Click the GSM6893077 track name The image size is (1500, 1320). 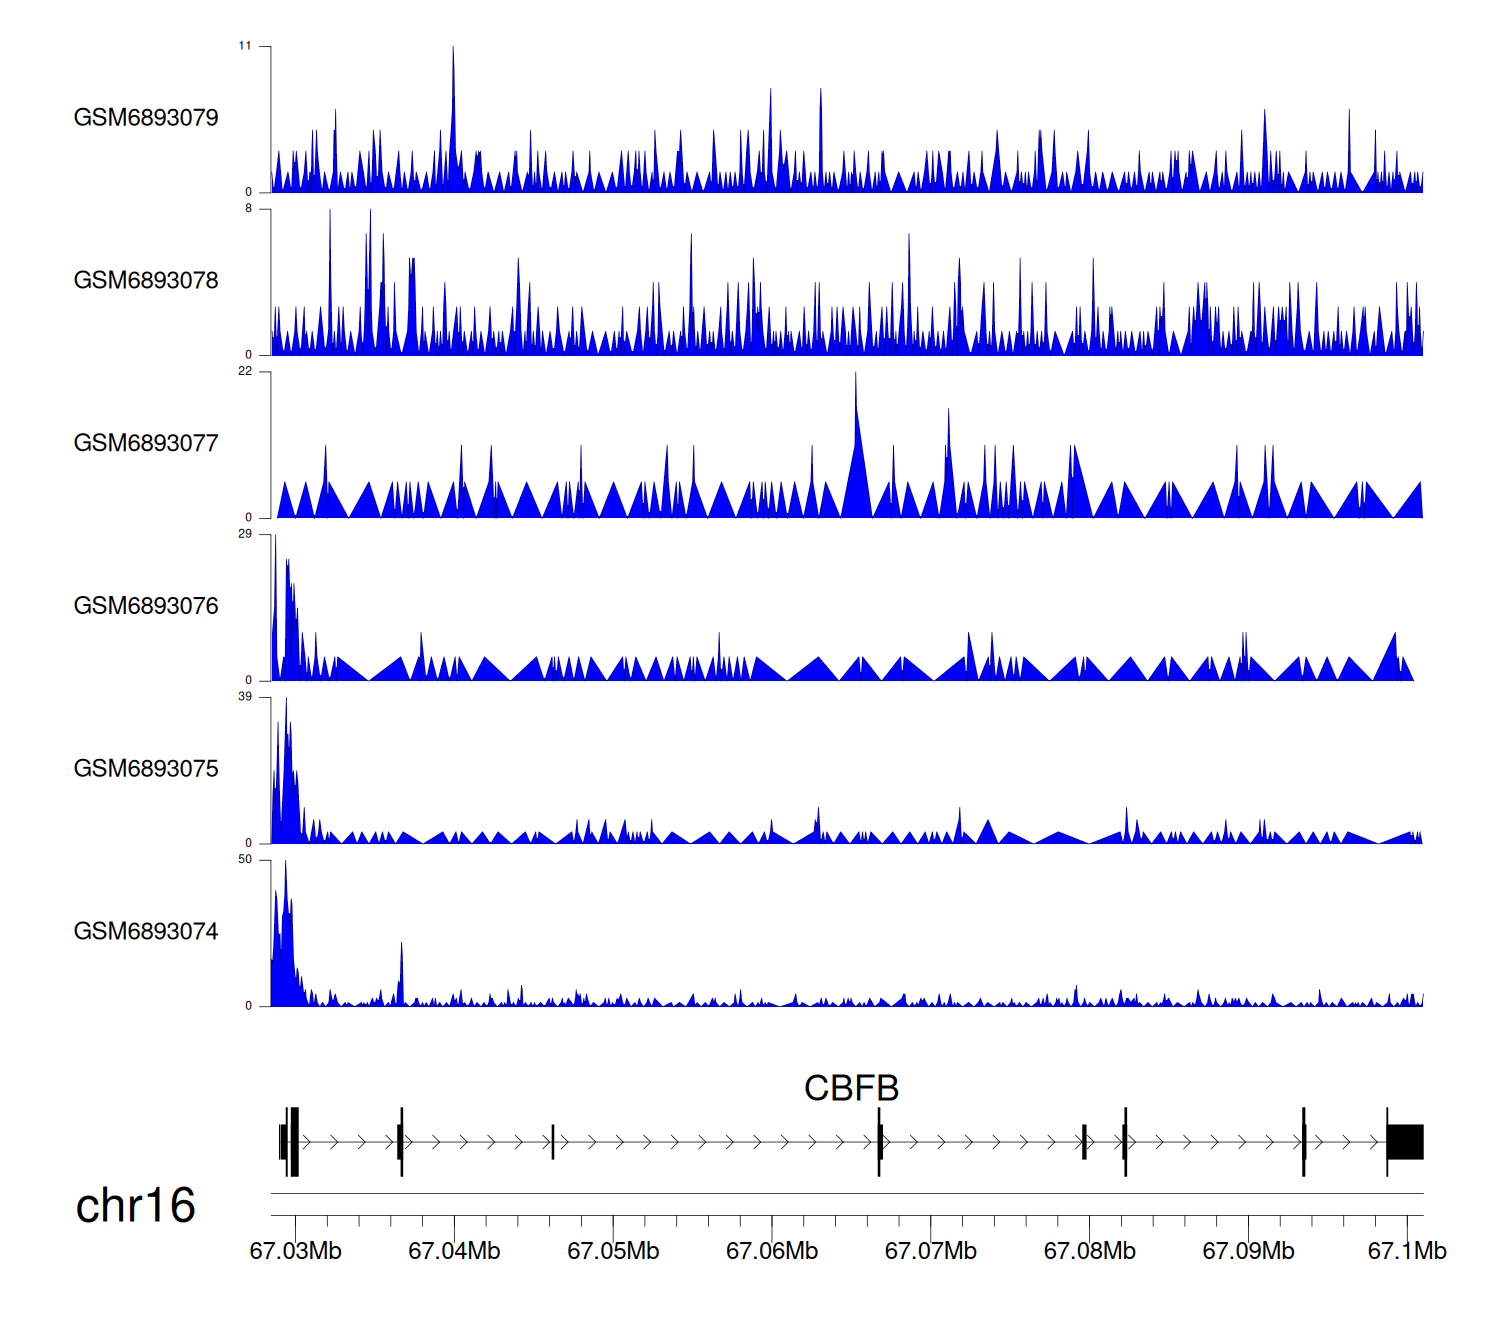(146, 443)
